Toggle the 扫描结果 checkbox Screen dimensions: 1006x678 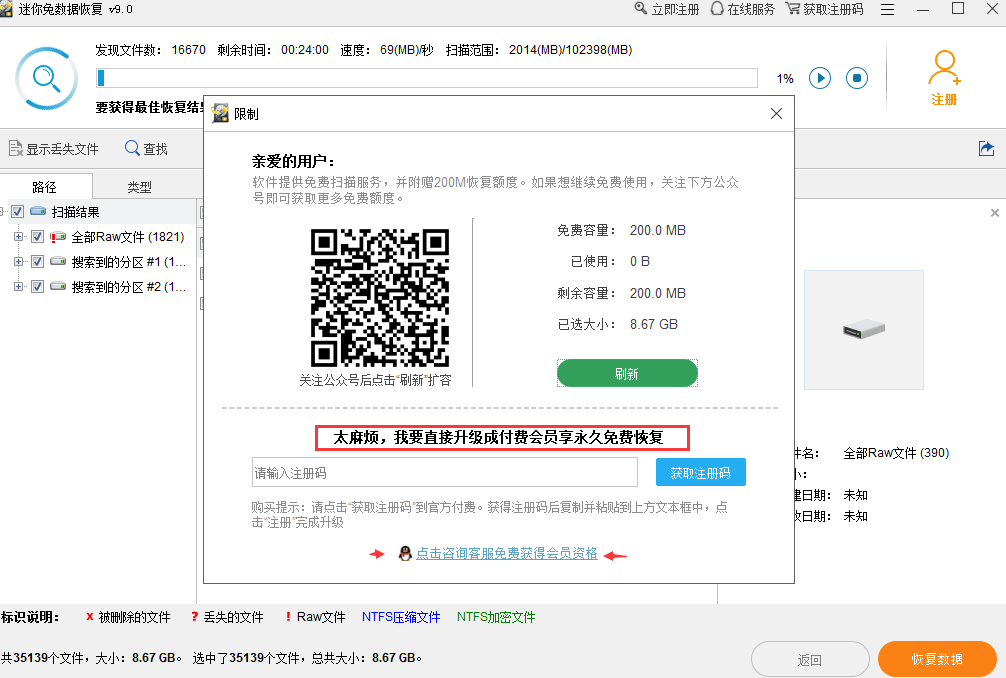(x=18, y=212)
